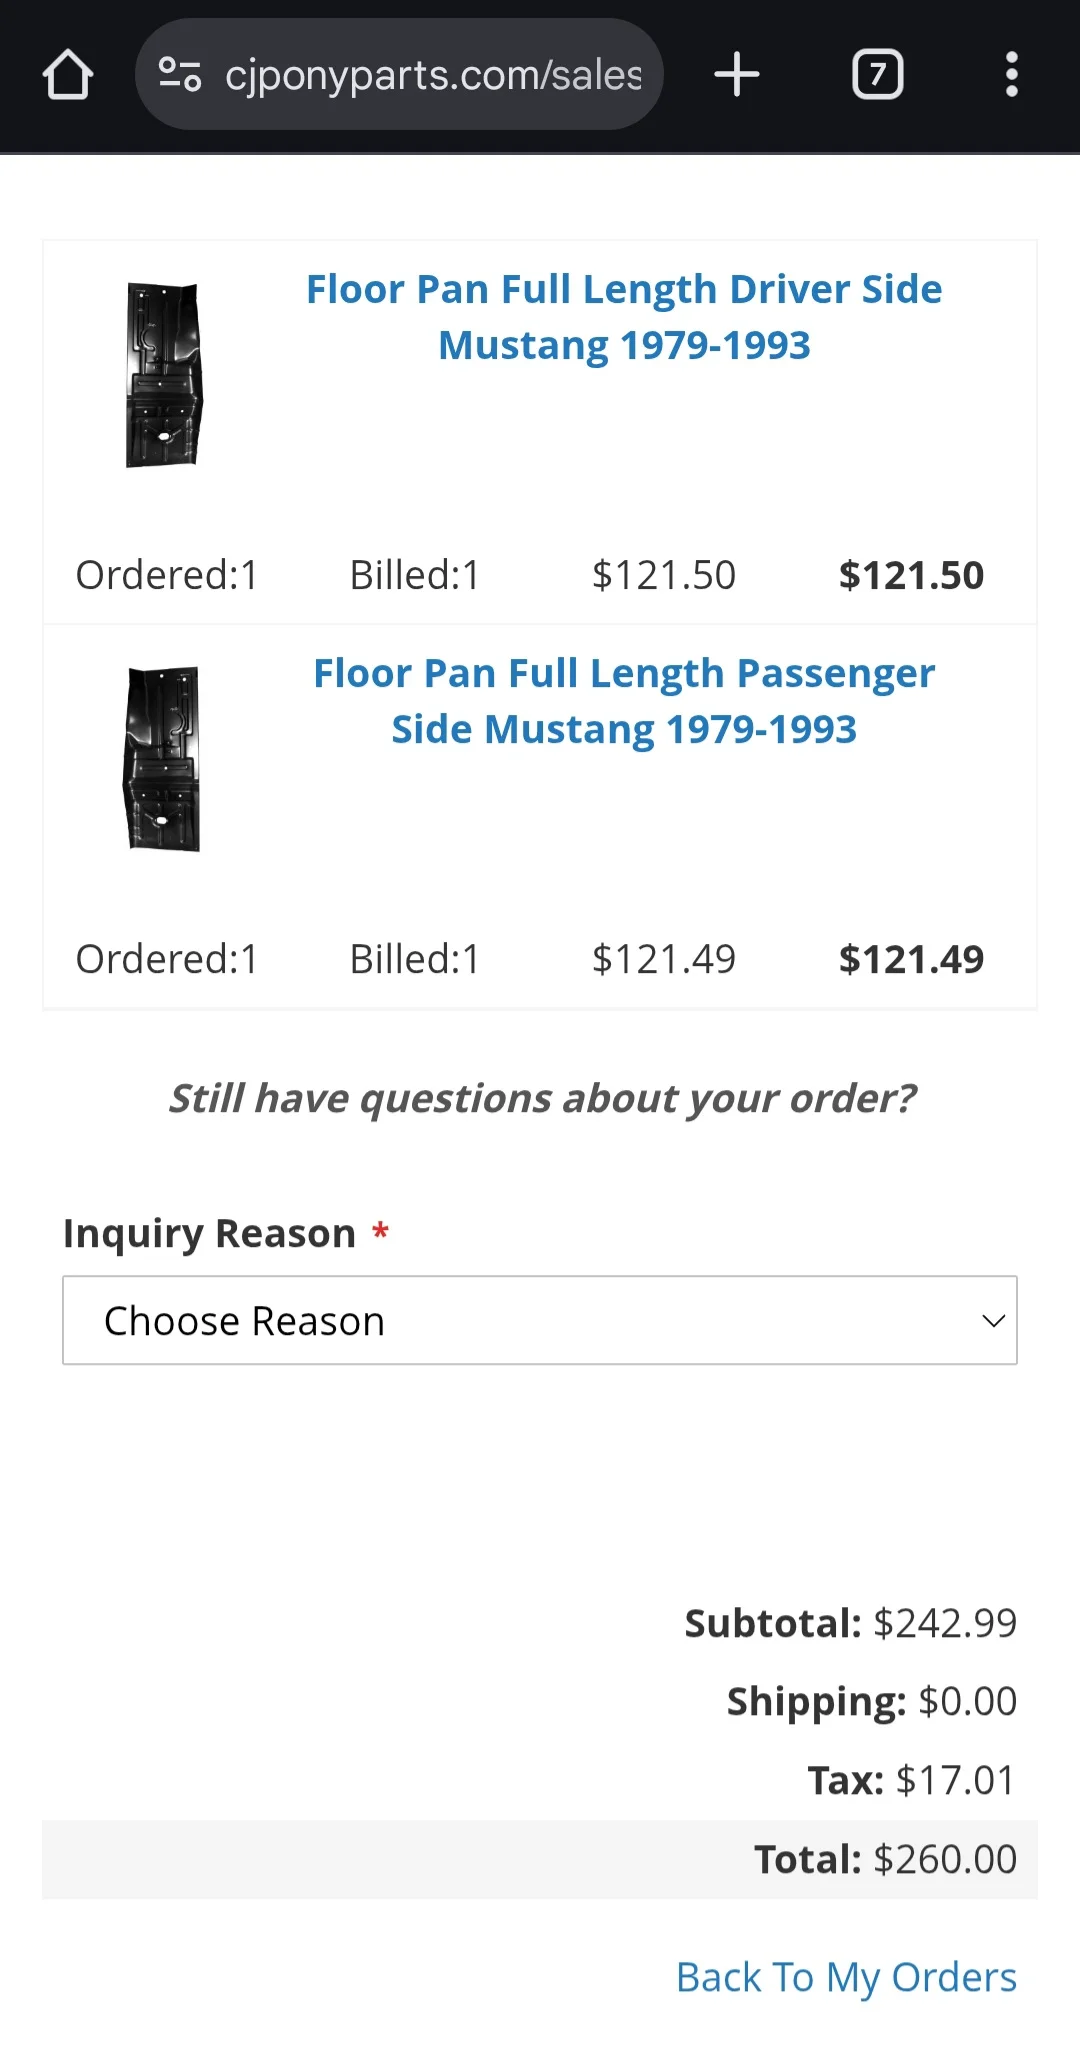Open Floor Pan Driver Side product link

pos(624,317)
